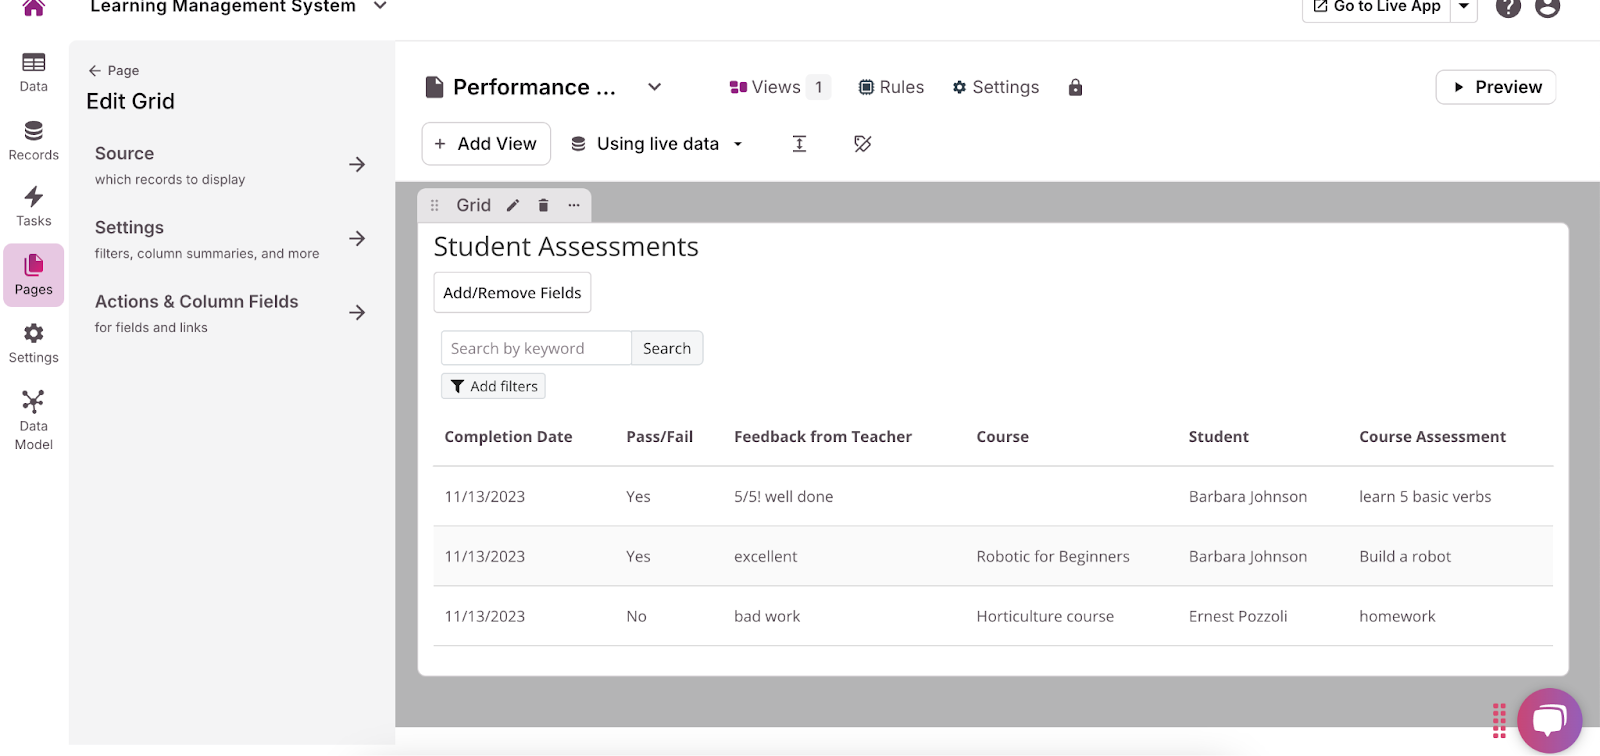Expand the Go to Live App arrow menu
The image size is (1600, 756).
coord(1464,8)
